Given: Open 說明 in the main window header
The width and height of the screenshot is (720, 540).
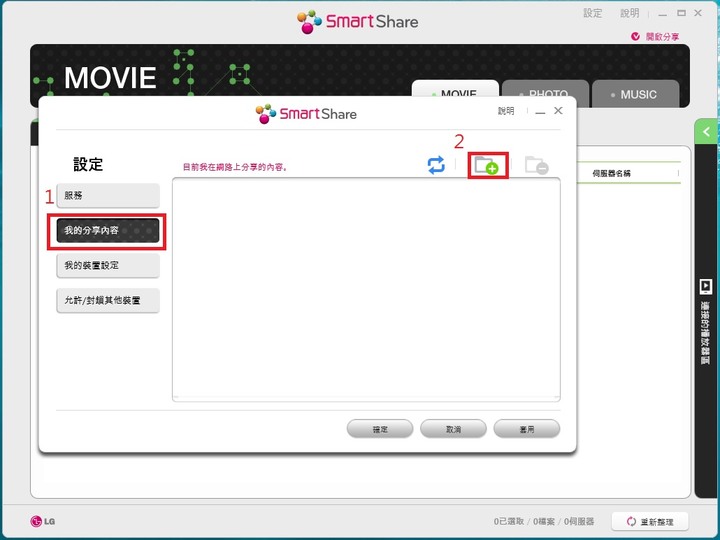Looking at the screenshot, I should [x=630, y=13].
